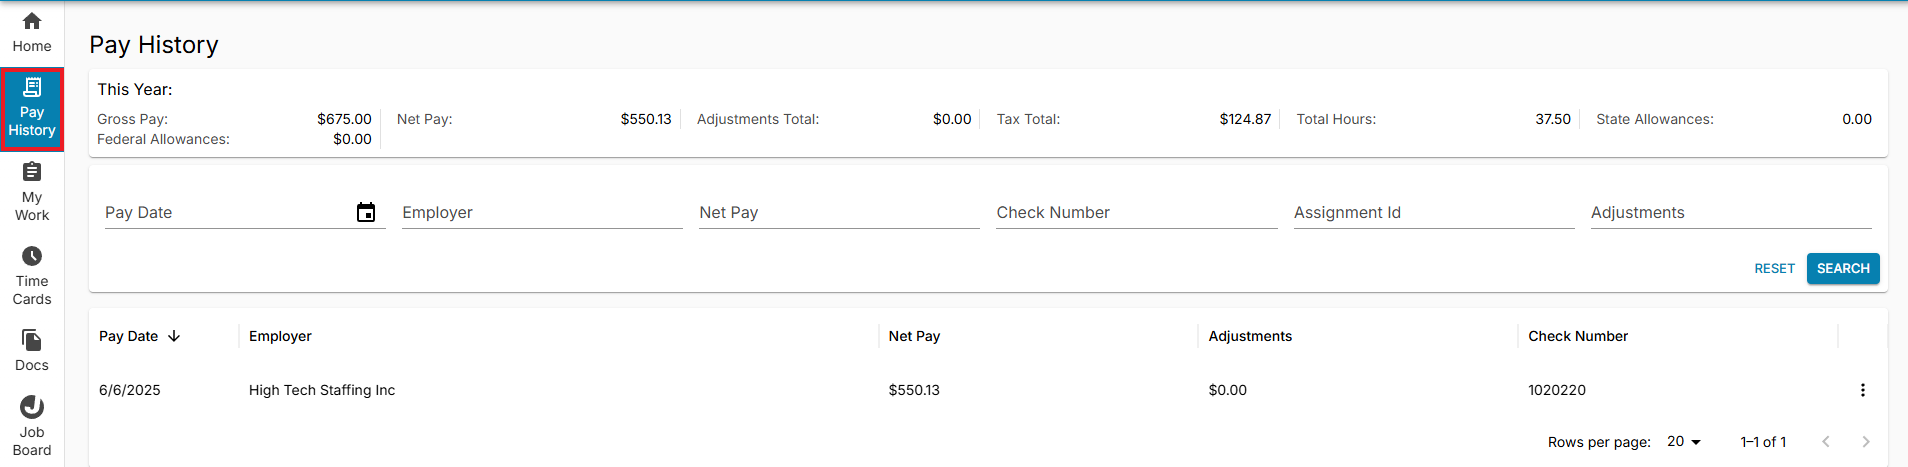Select the 6/6/2025 pay history row
Image resolution: width=1908 pixels, height=467 pixels.
pos(988,390)
